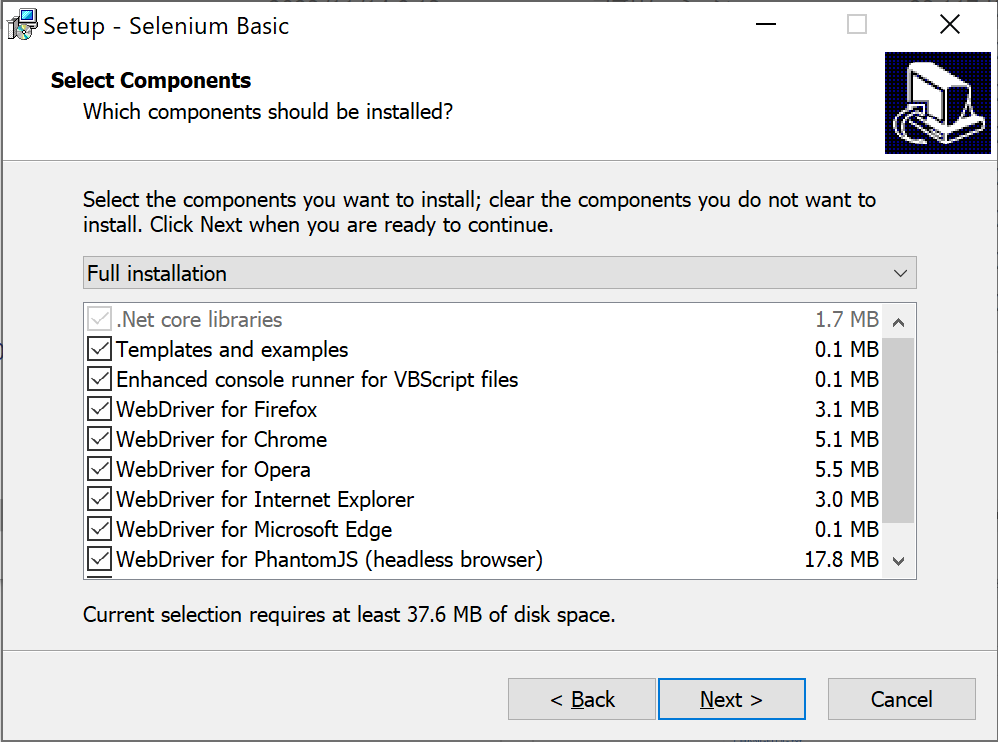This screenshot has width=998, height=742.
Task: Open the Full installation dropdown
Action: point(500,272)
